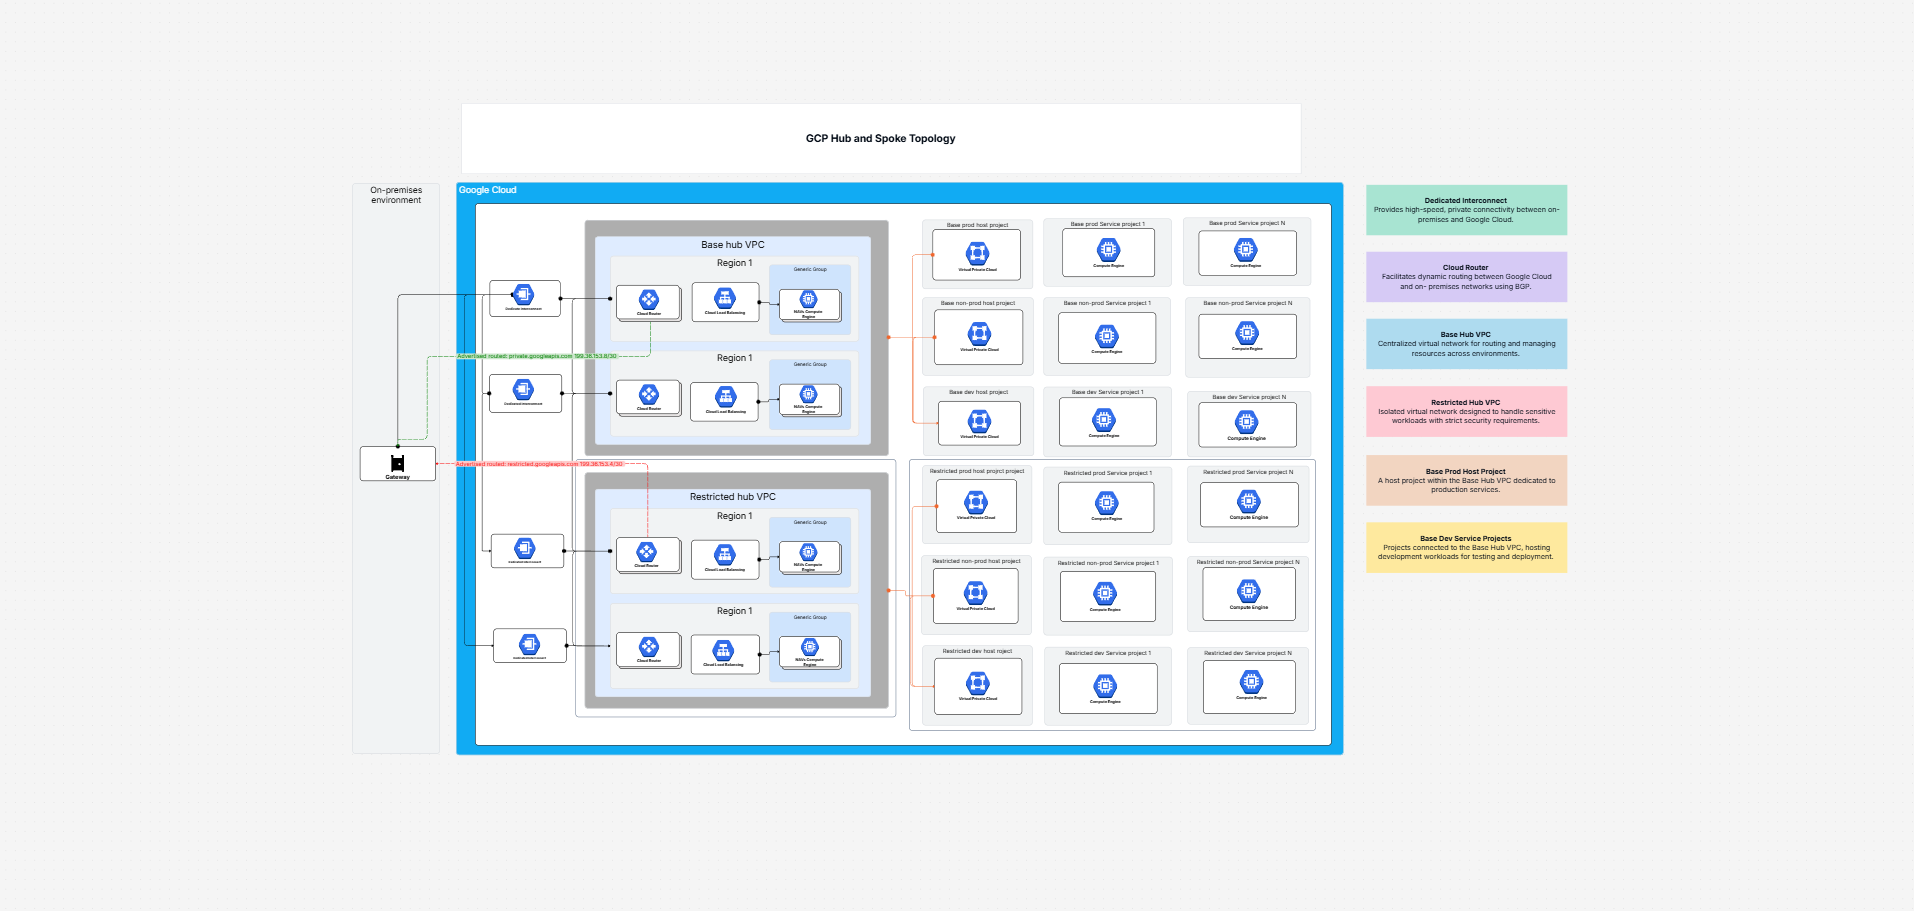The height and width of the screenshot is (911, 1914).
Task: Select Compute Engine icon in Base non-prod Service project 1
Action: point(1106,336)
